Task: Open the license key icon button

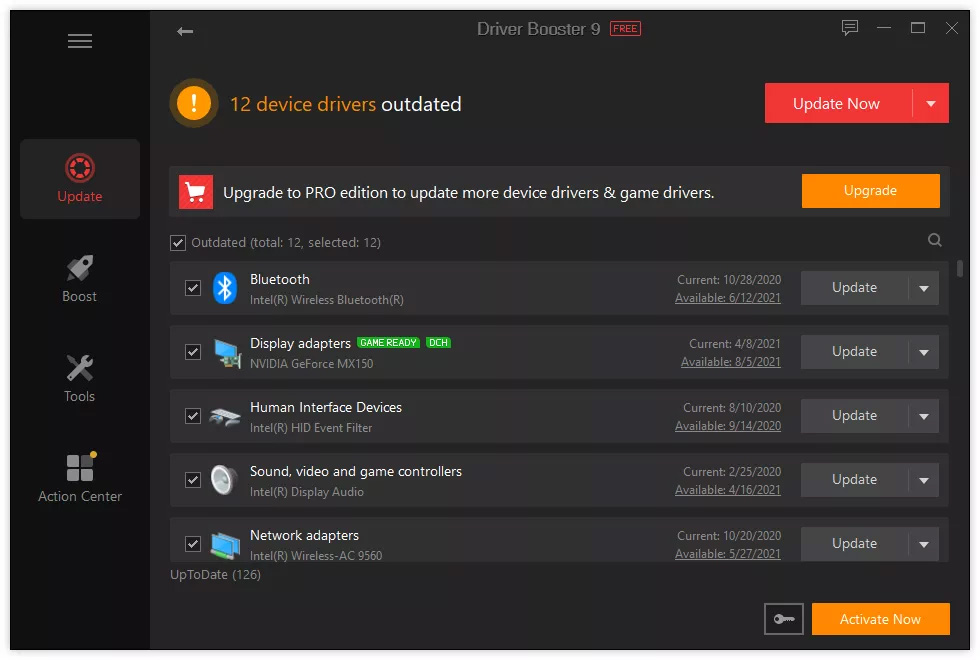Action: tap(784, 619)
